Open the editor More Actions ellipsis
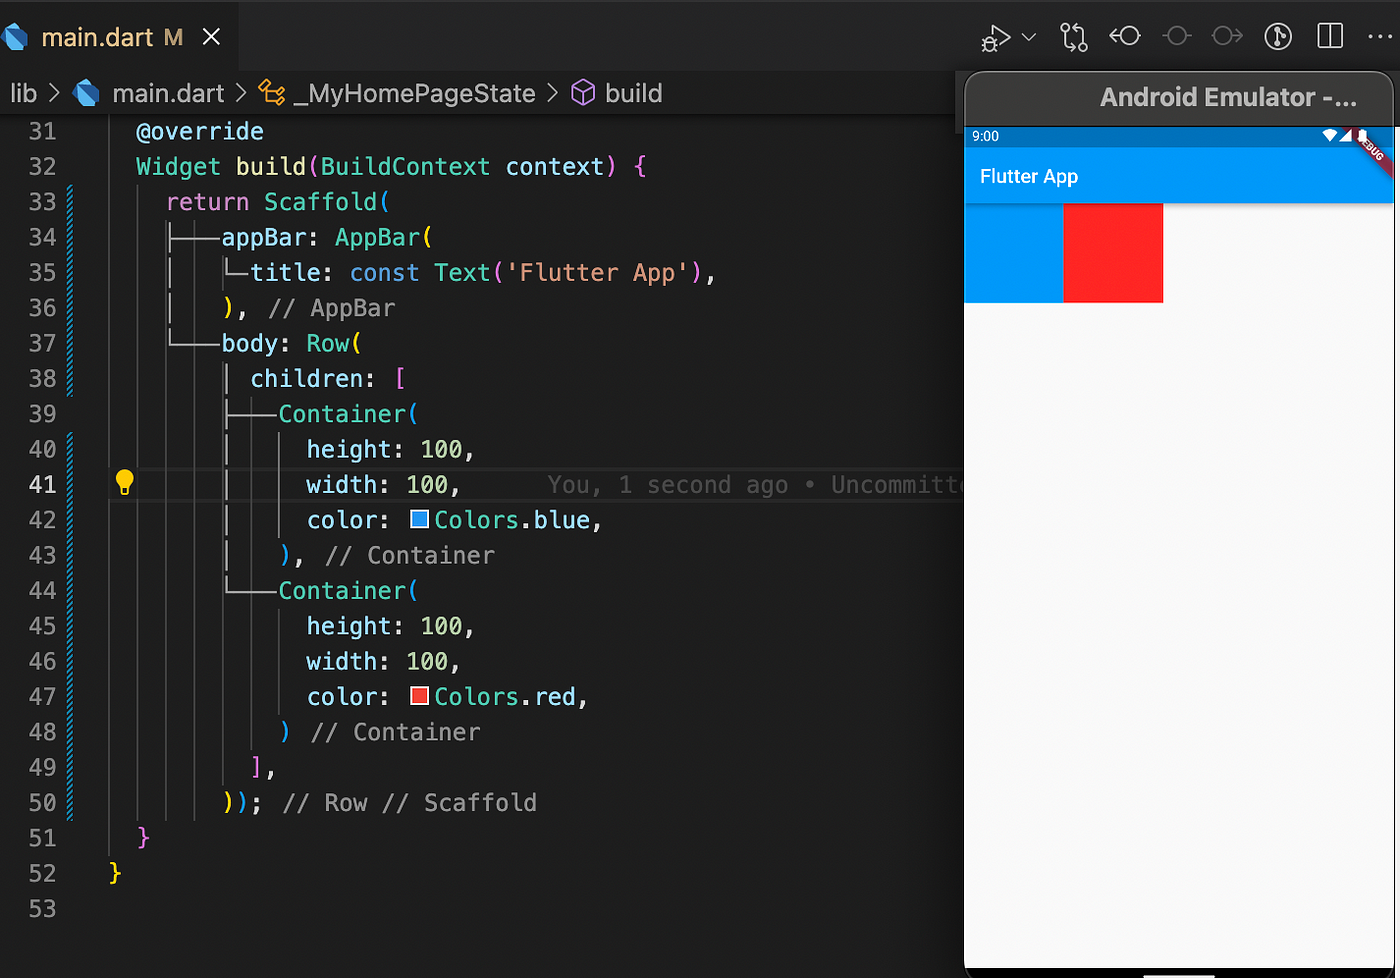 point(1379,37)
